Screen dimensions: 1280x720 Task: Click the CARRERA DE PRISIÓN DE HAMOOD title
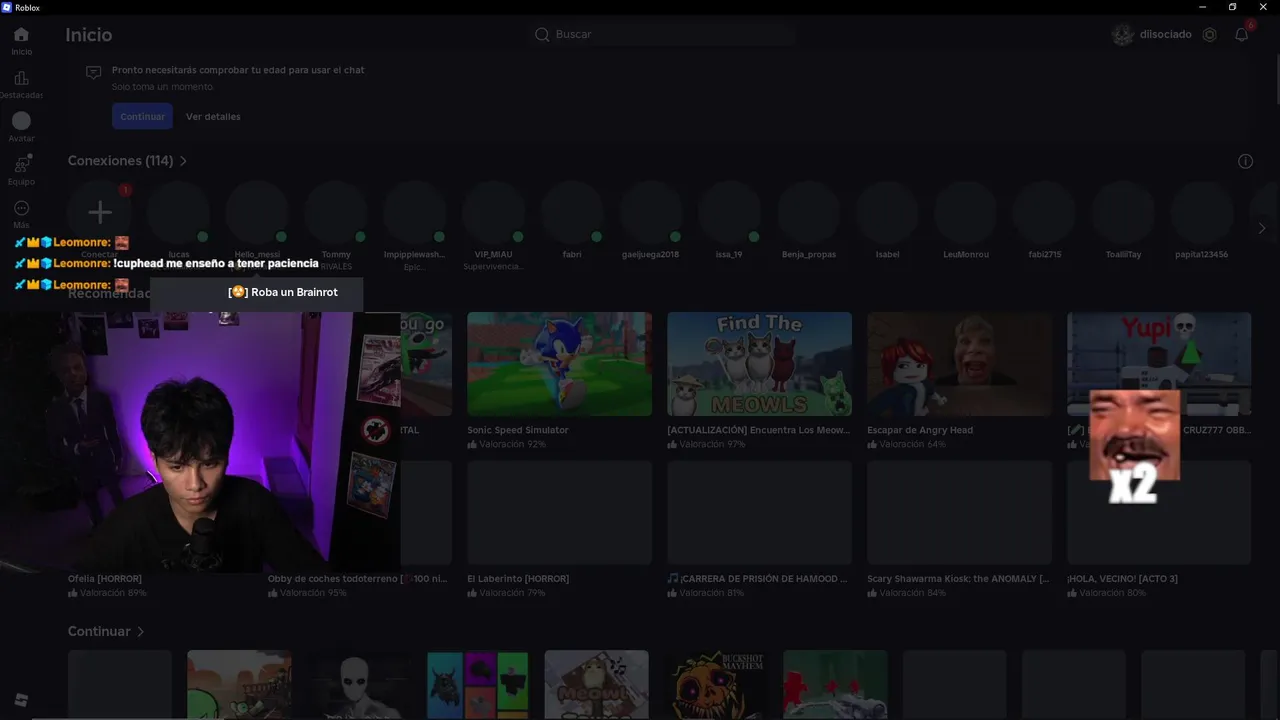point(757,579)
